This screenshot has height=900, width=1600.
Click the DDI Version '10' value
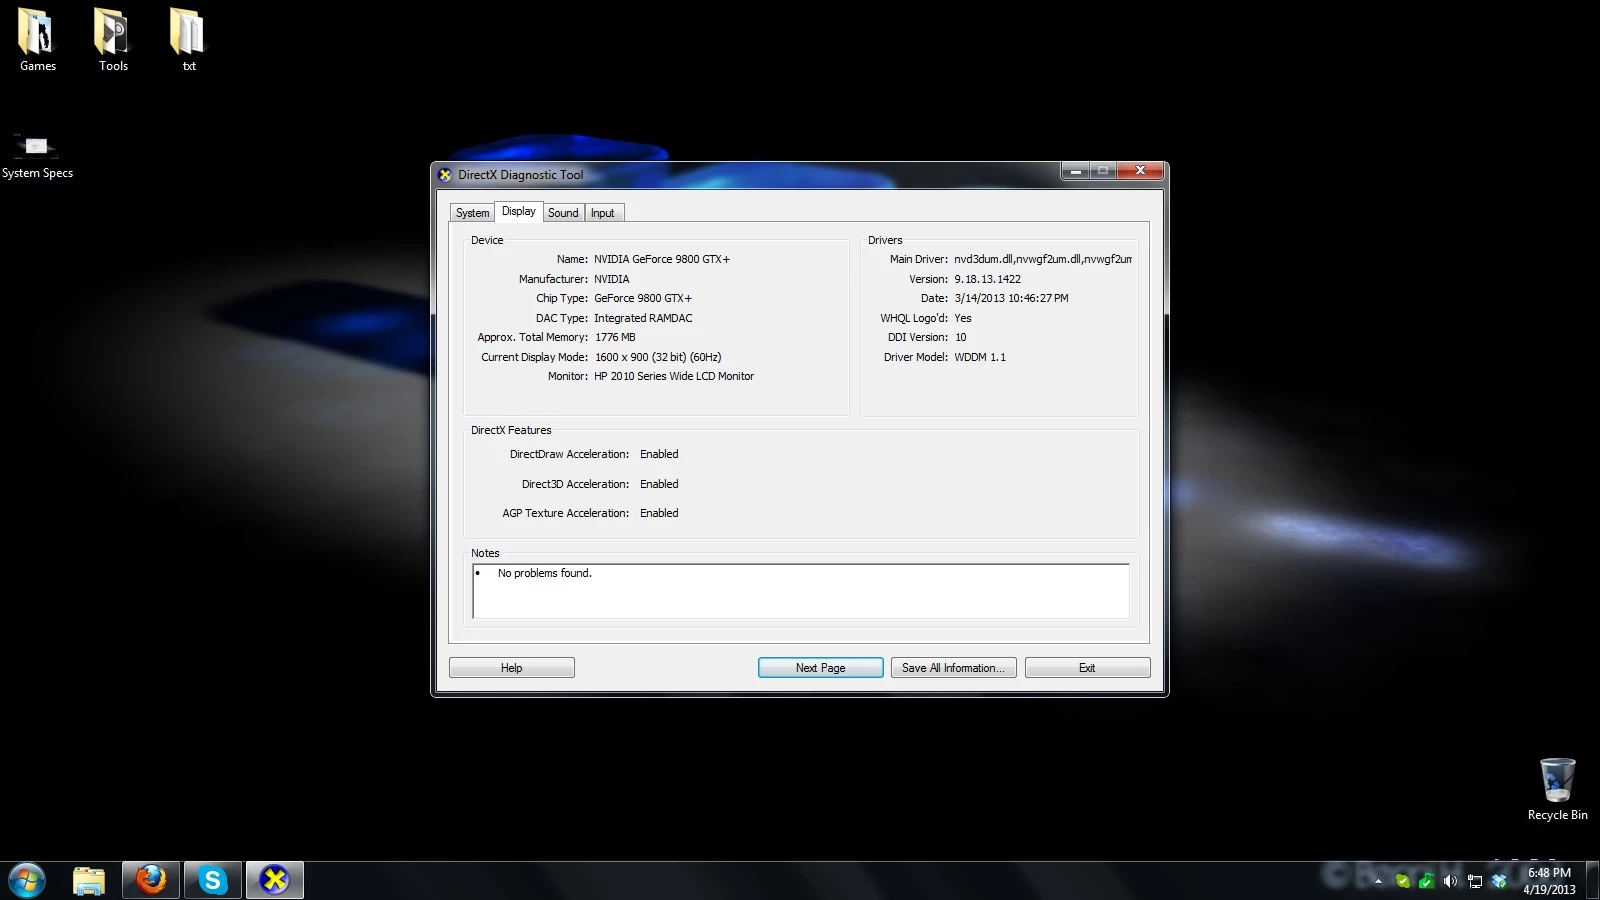tap(960, 337)
